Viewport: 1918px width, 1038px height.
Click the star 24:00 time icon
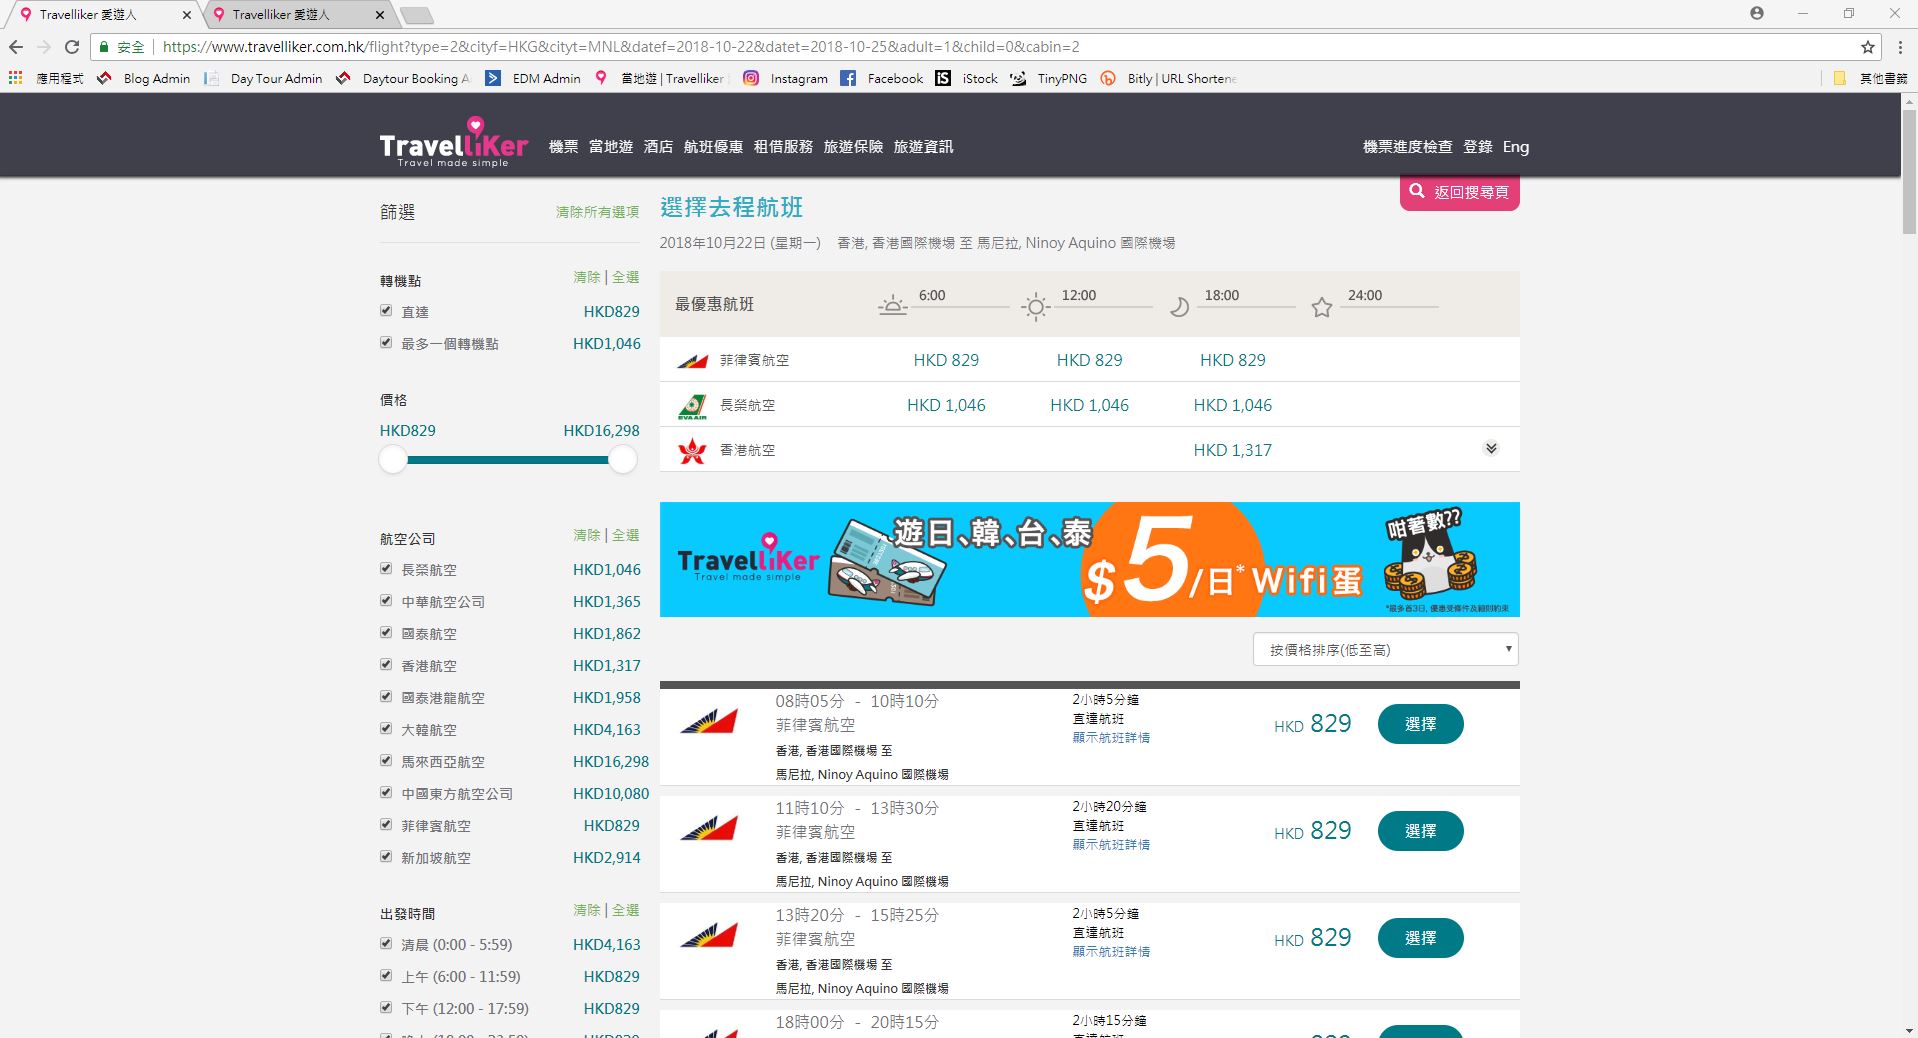1321,307
